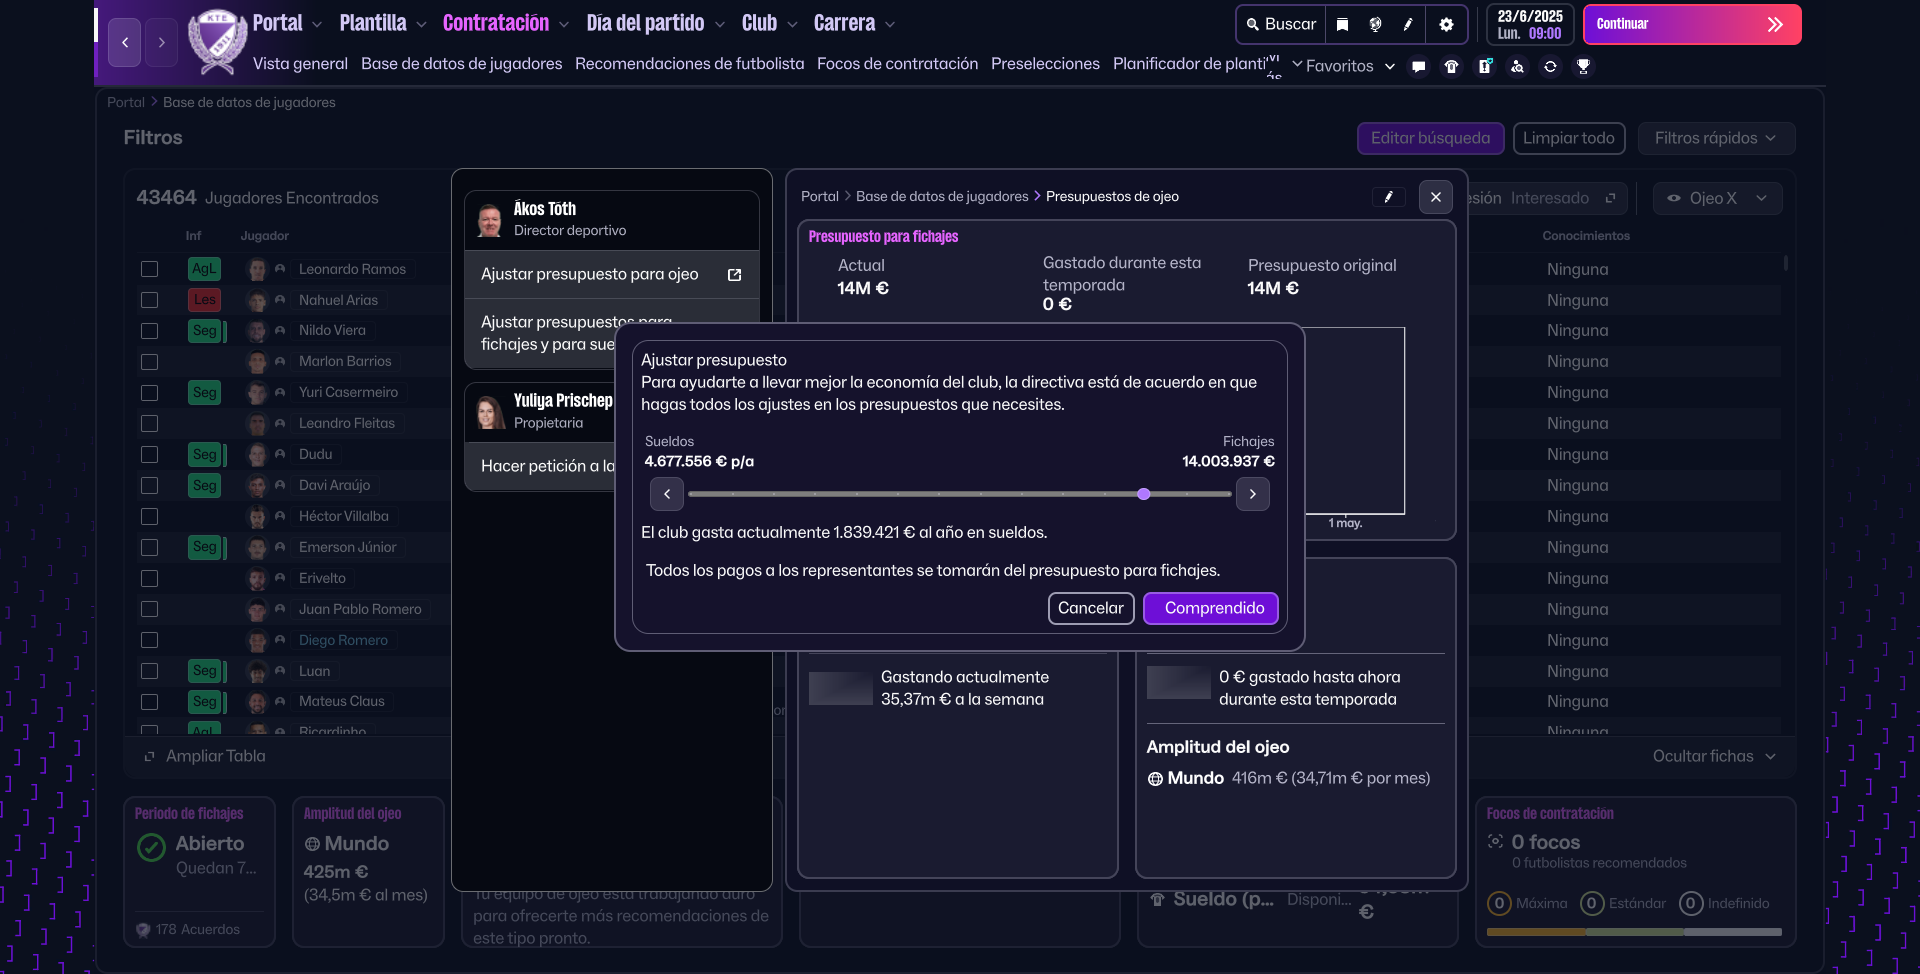Image resolution: width=1920 pixels, height=974 pixels.
Task: Tick the checkbox for Leonardo Ramos
Action: coord(150,269)
